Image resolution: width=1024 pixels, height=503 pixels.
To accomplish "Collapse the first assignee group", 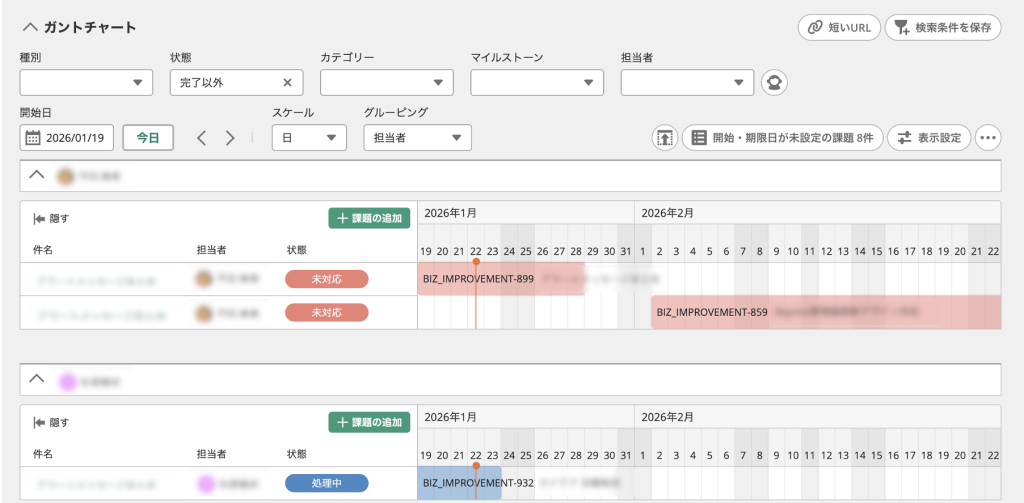I will click(x=37, y=175).
